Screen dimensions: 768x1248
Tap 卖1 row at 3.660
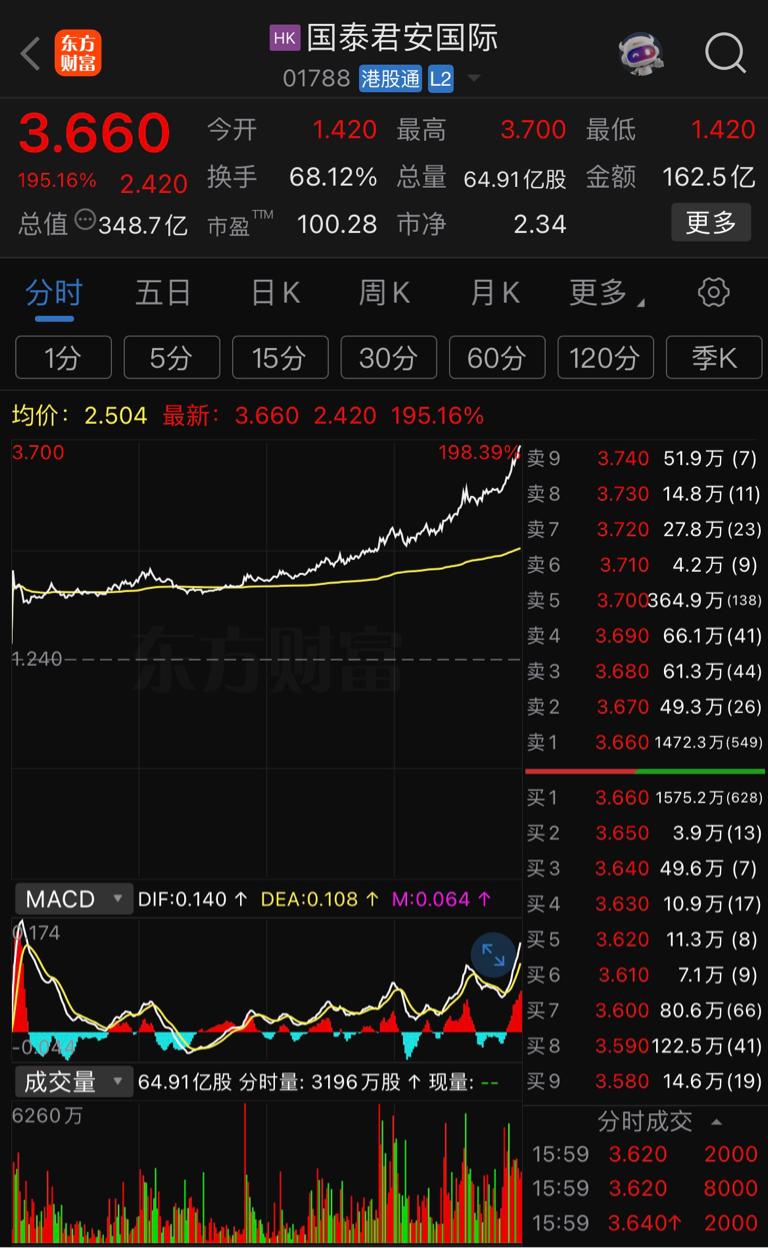644,742
